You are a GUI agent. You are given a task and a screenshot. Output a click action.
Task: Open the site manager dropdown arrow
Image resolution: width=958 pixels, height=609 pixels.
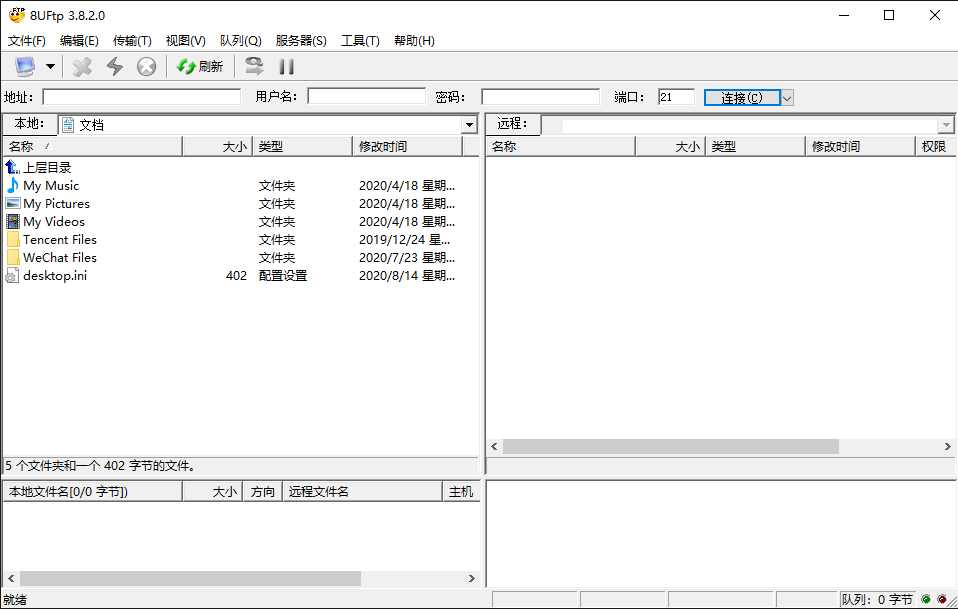[x=50, y=67]
